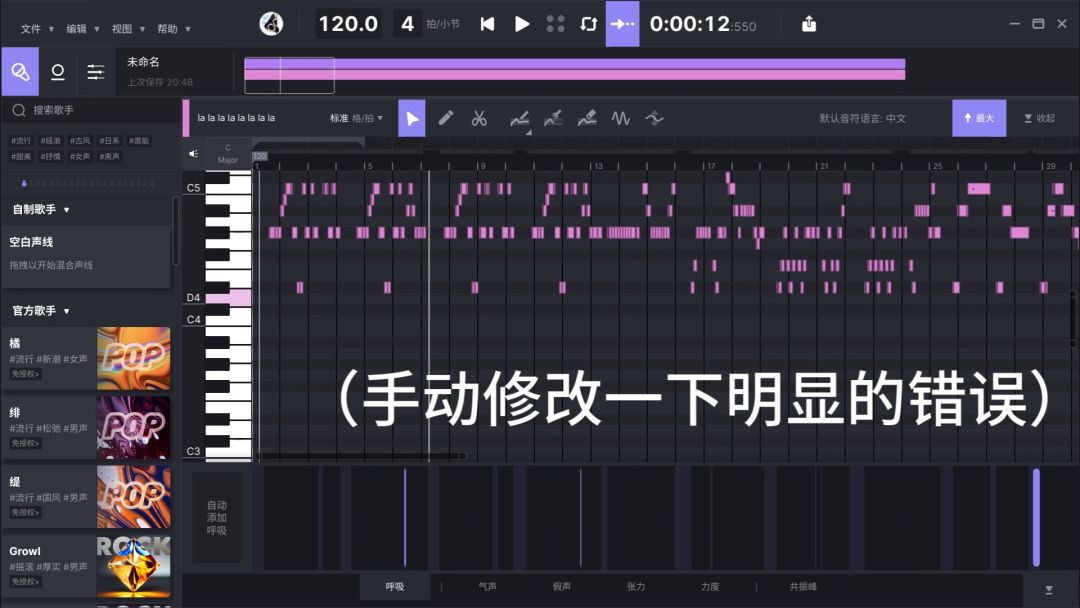Image resolution: width=1080 pixels, height=608 pixels.
Task: Select the pencil draw tool
Action: pyautogui.click(x=446, y=118)
